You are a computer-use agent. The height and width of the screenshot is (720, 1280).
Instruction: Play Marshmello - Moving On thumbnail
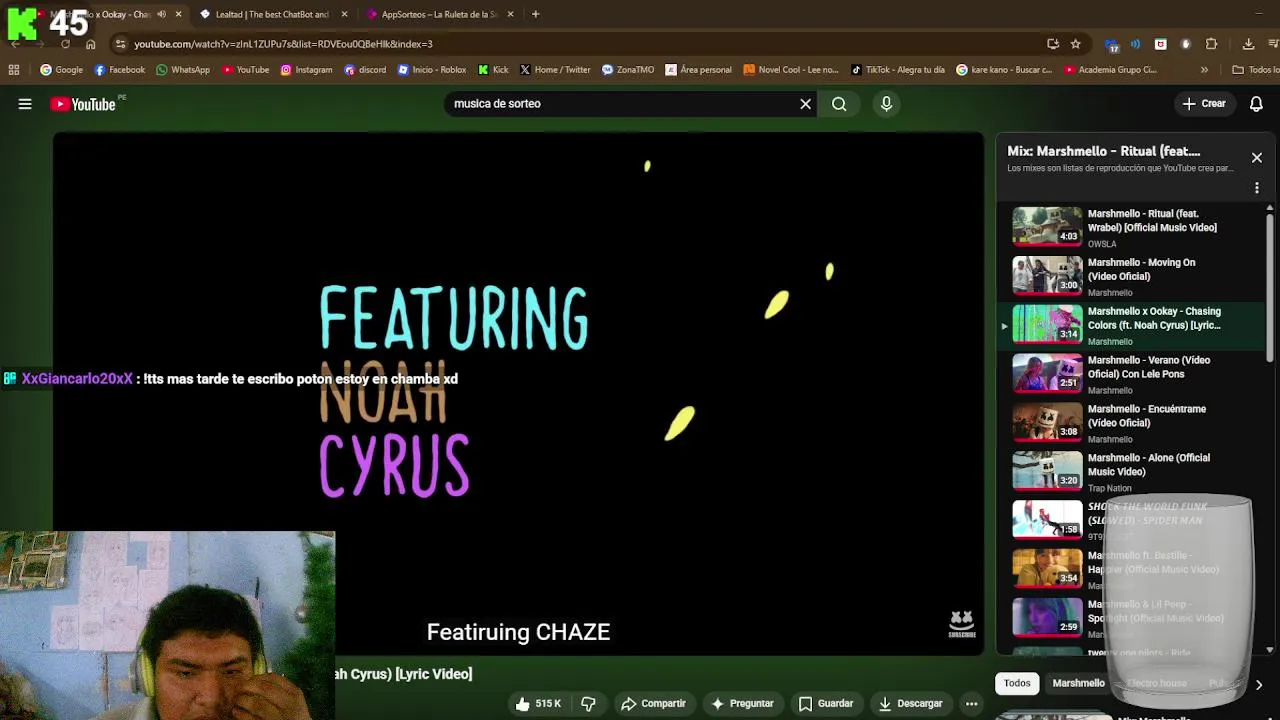pos(1047,275)
